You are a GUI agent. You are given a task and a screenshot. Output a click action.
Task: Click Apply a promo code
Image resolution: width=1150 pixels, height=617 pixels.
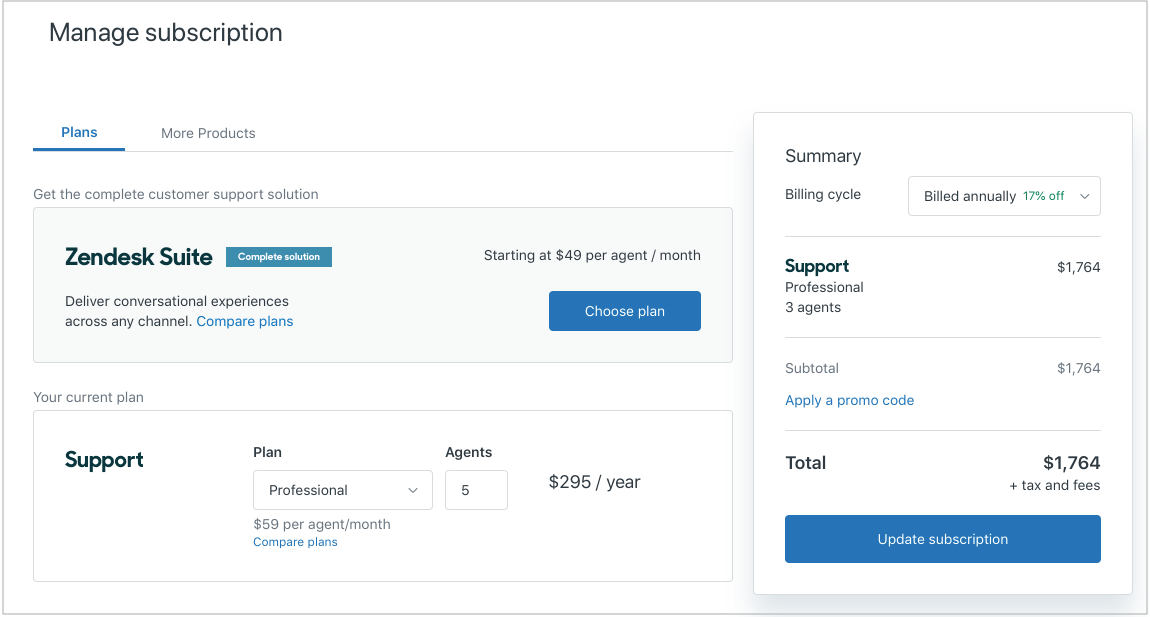[x=849, y=400]
